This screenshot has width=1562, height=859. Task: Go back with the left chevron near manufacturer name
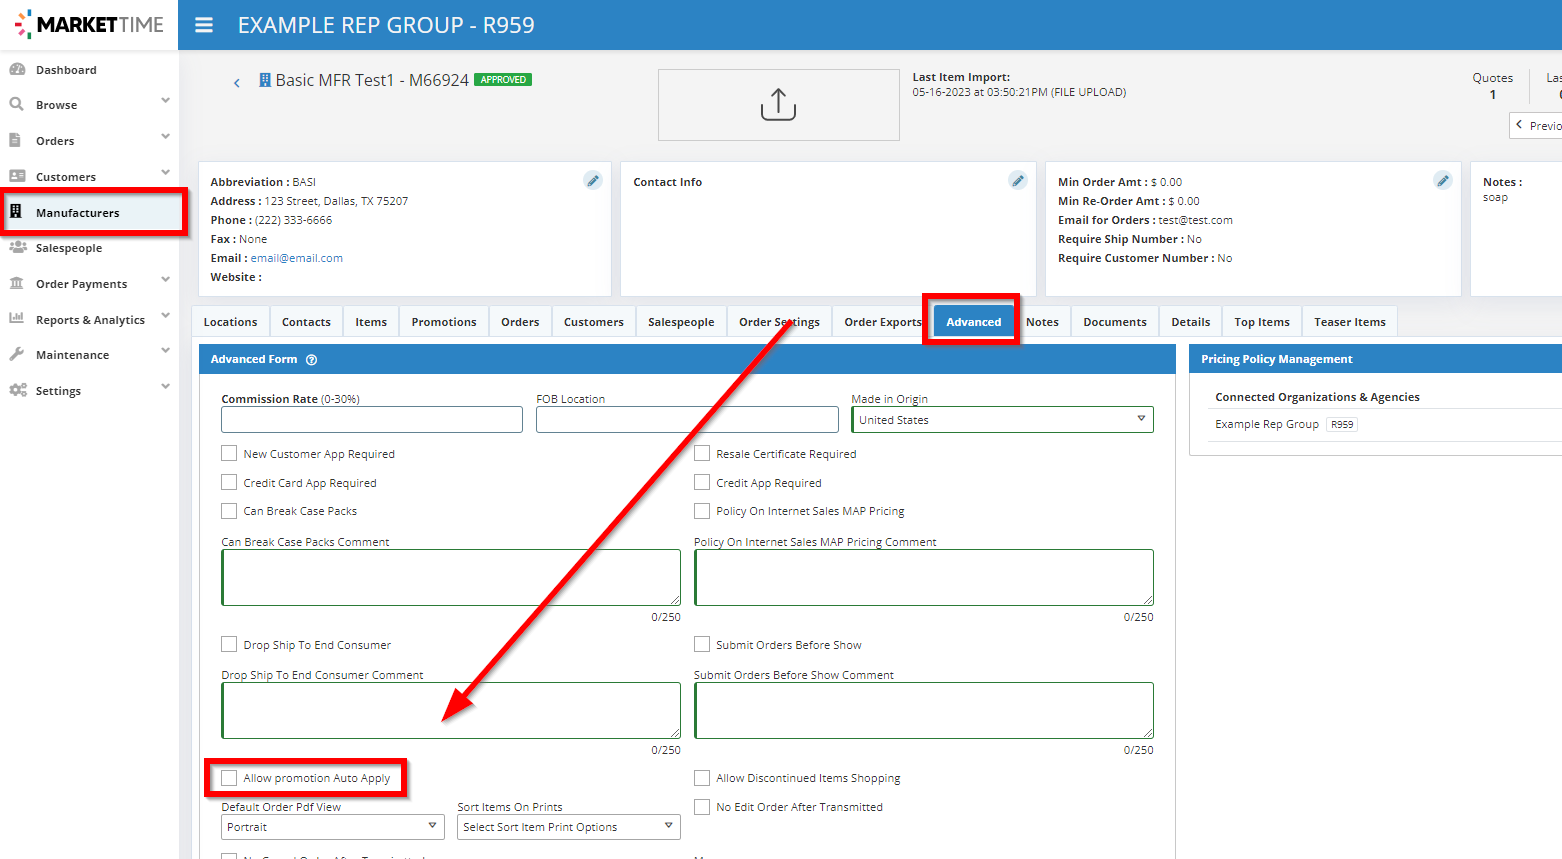237,83
